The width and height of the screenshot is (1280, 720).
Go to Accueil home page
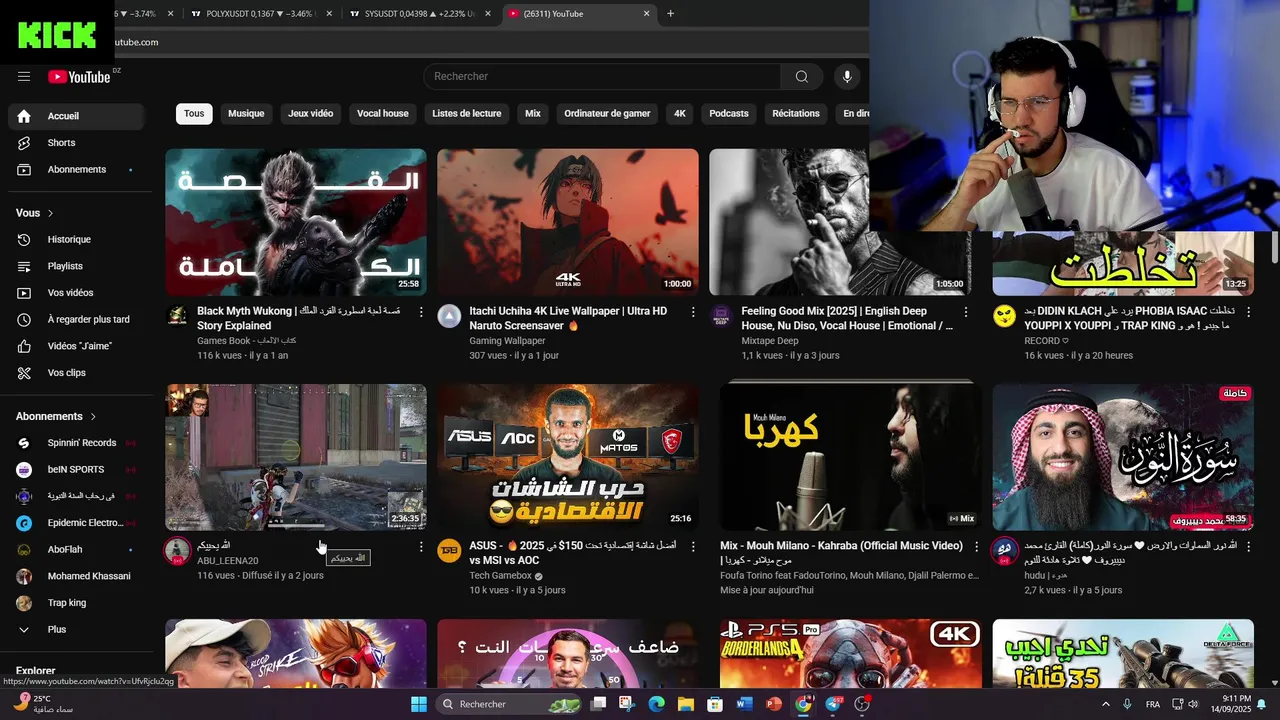[x=76, y=116]
